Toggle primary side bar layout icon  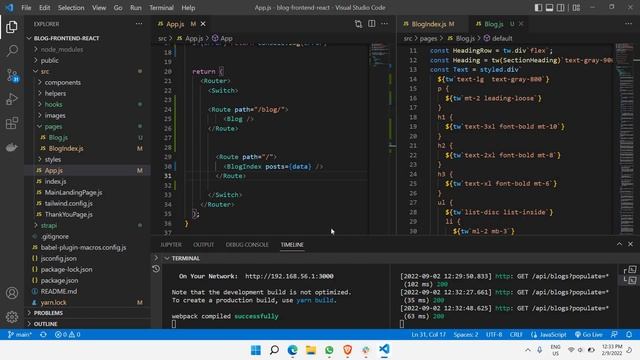(538, 7)
